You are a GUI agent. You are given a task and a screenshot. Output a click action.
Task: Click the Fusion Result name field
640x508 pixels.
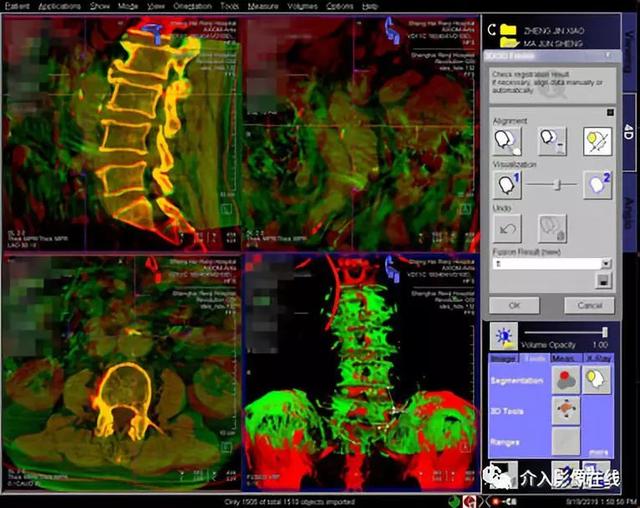tap(547, 264)
